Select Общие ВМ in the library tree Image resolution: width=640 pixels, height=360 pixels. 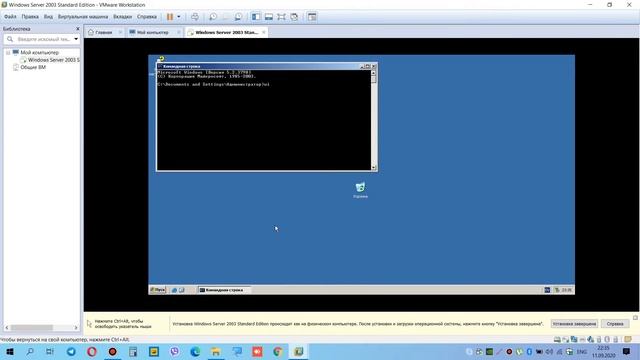pos(33,67)
